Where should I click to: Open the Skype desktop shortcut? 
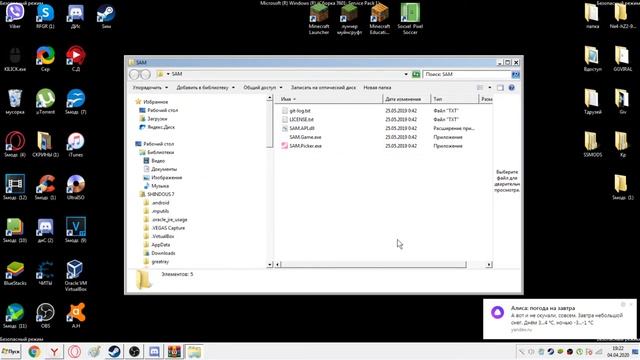[45, 16]
